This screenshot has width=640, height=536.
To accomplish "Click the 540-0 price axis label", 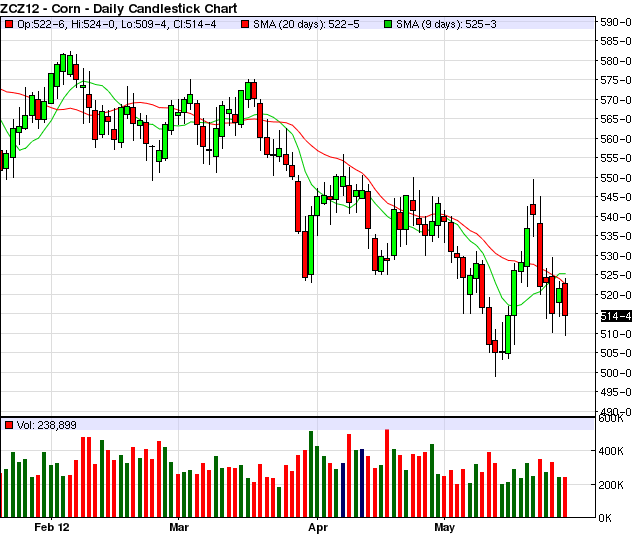I will (x=616, y=217).
